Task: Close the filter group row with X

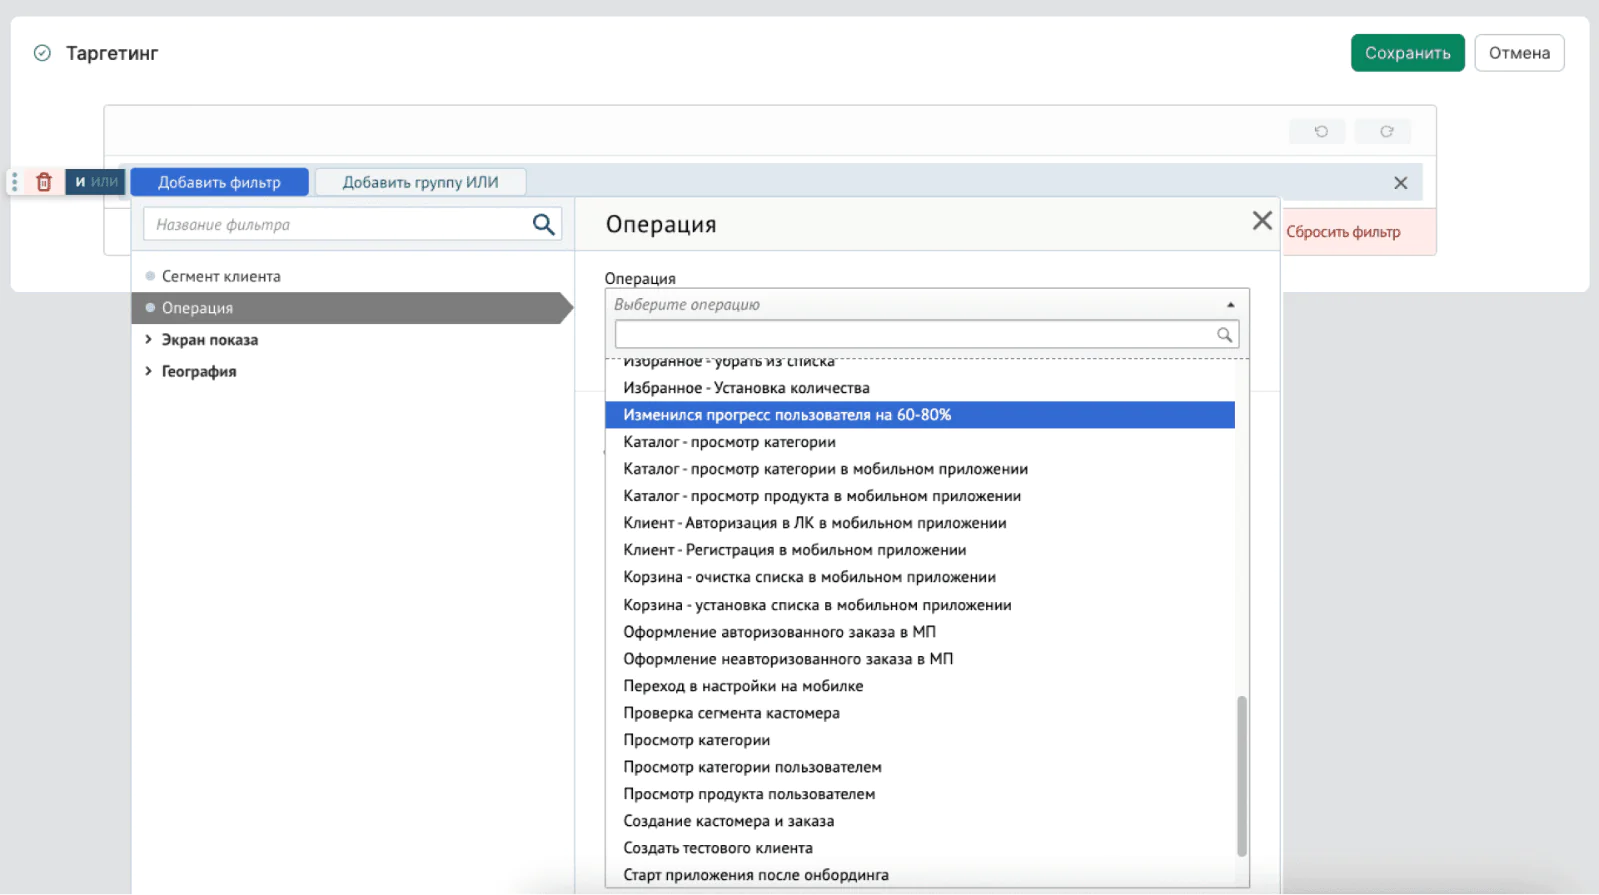Action: (x=1400, y=182)
